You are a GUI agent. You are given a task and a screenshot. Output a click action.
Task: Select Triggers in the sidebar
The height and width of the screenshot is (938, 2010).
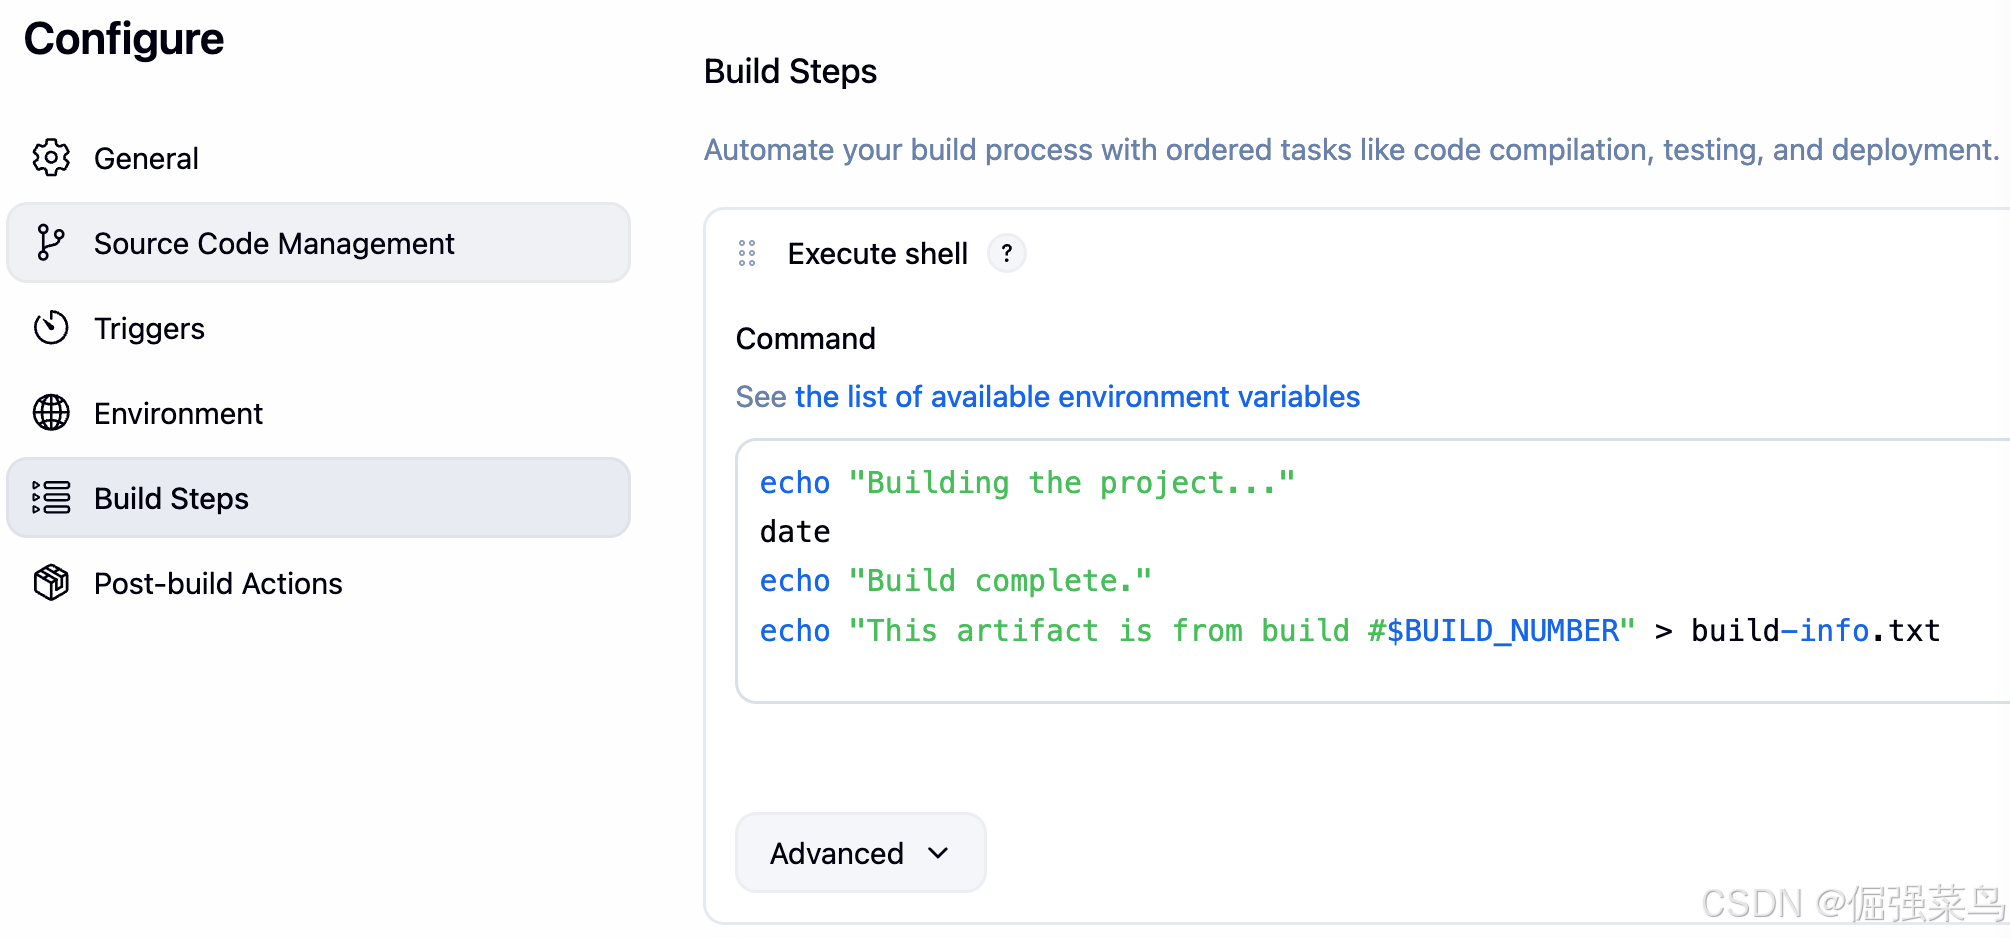click(149, 328)
